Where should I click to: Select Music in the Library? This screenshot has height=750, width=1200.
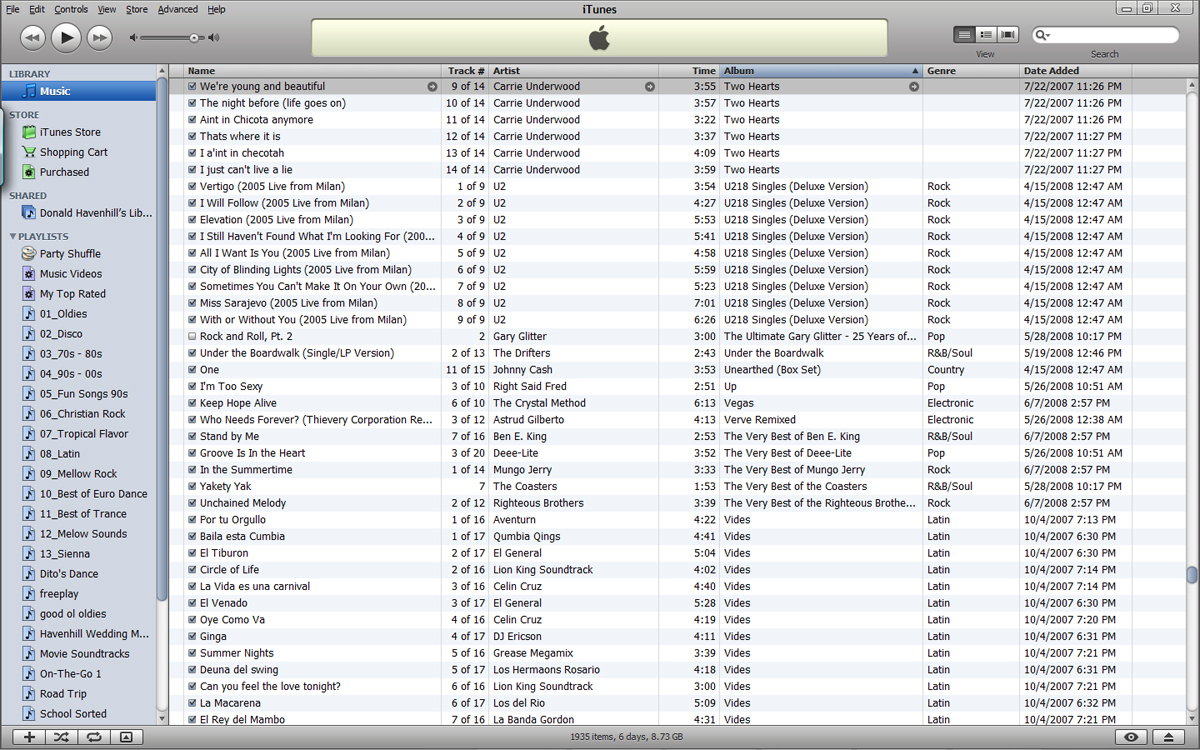pos(78,91)
